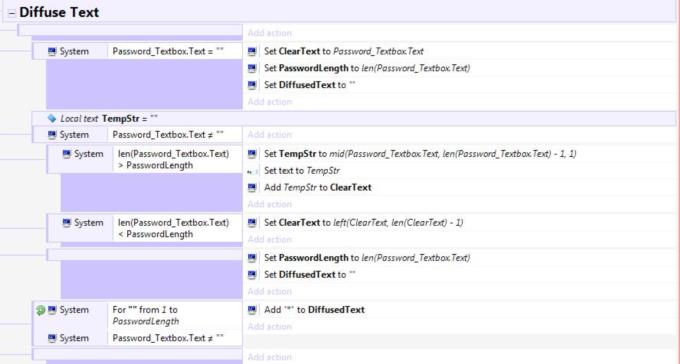The image size is (680, 364).
Task: Select the Local text TempStr variable icon
Action: 52,118
